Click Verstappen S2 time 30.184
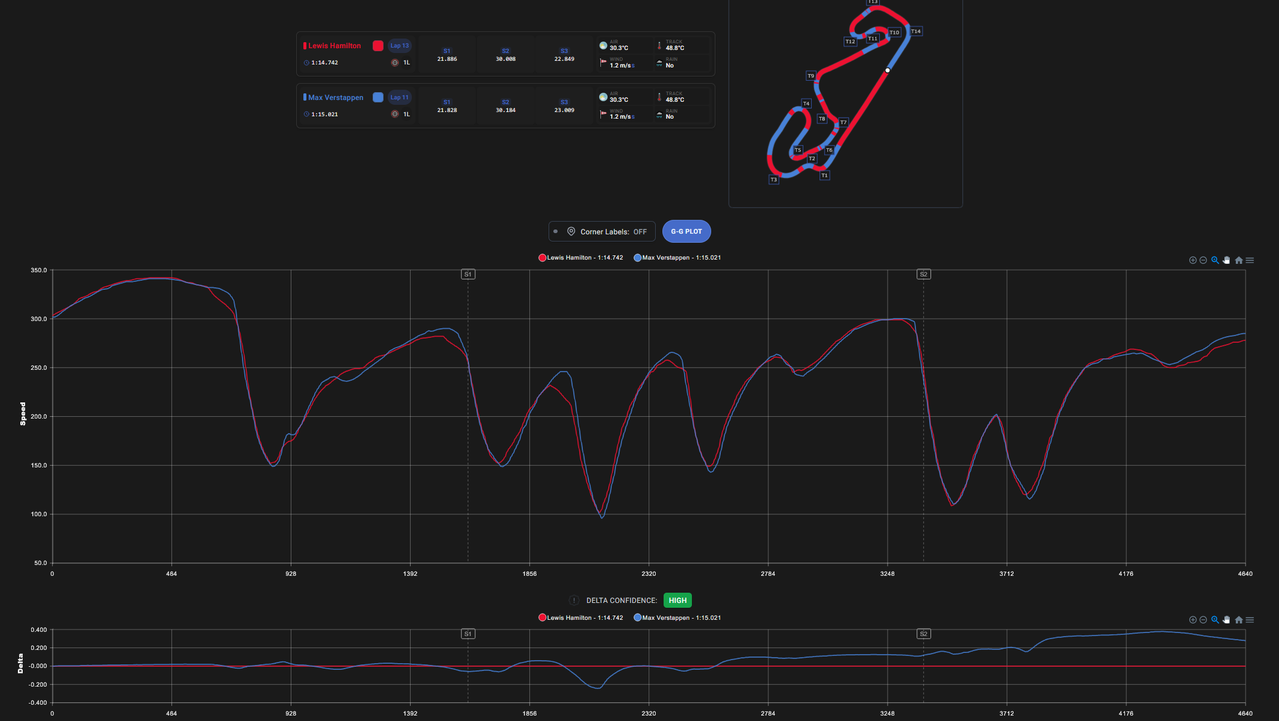The width and height of the screenshot is (1279, 721). pos(506,111)
